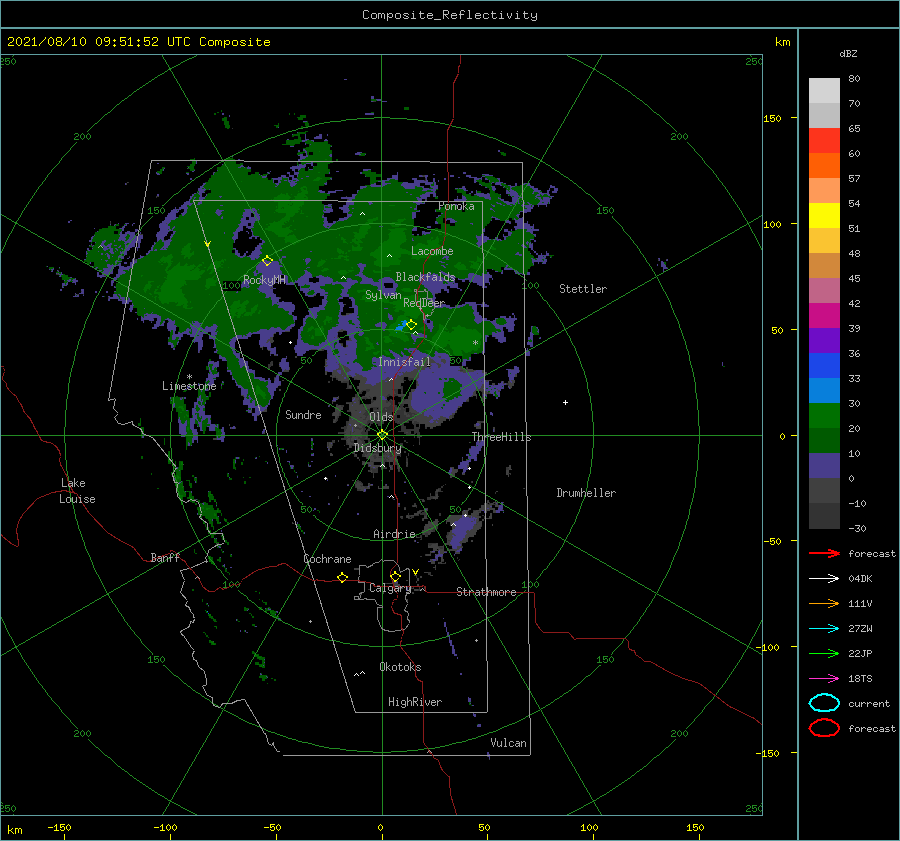This screenshot has height=841, width=900.
Task: Click the asterisk marker above Limestone label
Action: [189, 377]
